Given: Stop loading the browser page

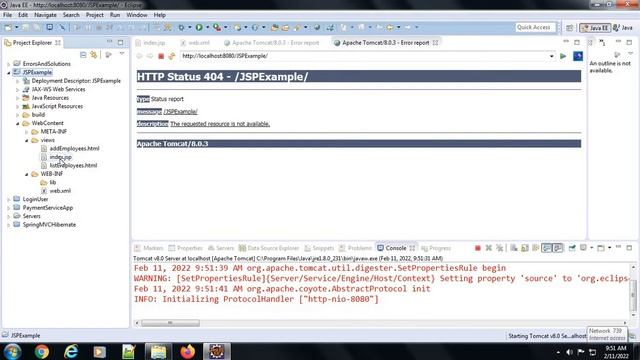Looking at the screenshot, I should (161, 56).
